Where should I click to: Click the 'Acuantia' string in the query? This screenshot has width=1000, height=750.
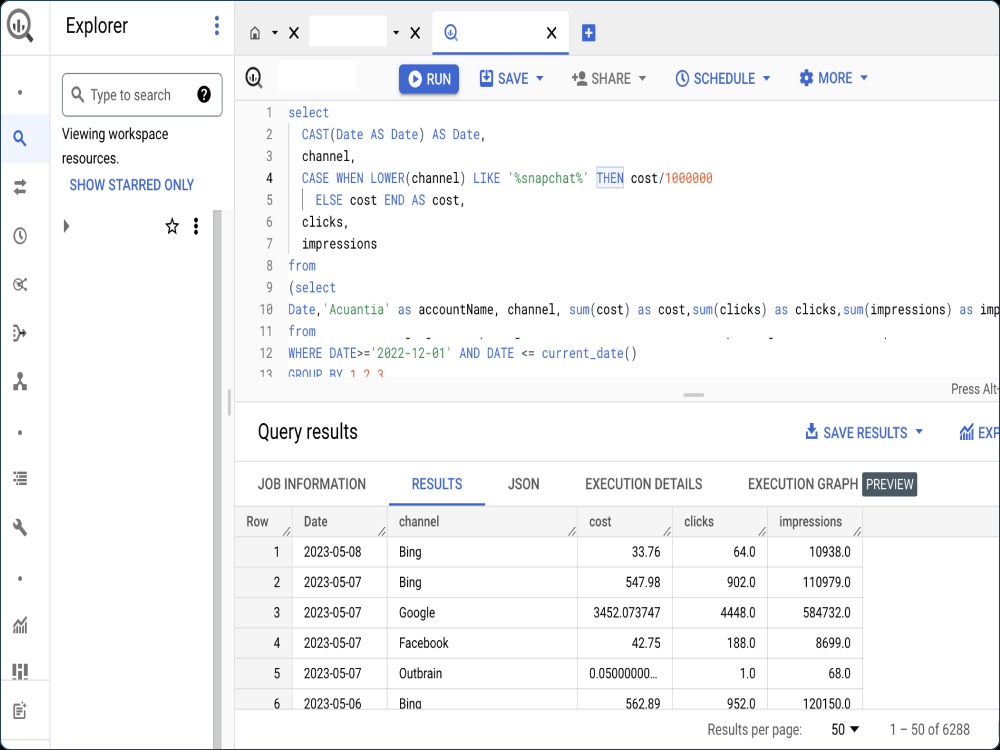pos(357,309)
